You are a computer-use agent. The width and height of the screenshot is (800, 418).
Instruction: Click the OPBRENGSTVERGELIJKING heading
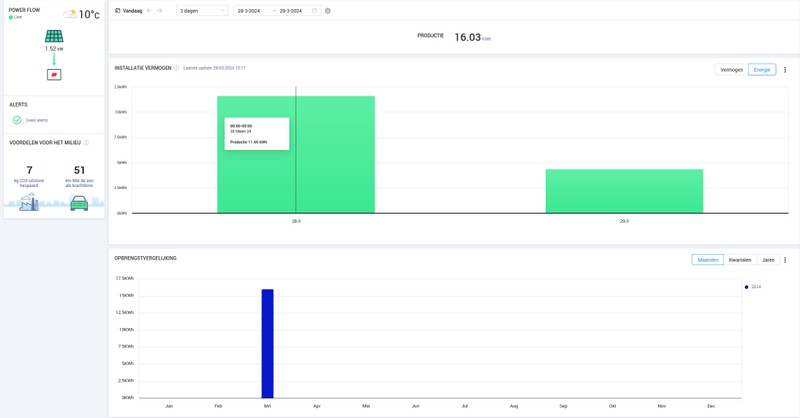145,258
